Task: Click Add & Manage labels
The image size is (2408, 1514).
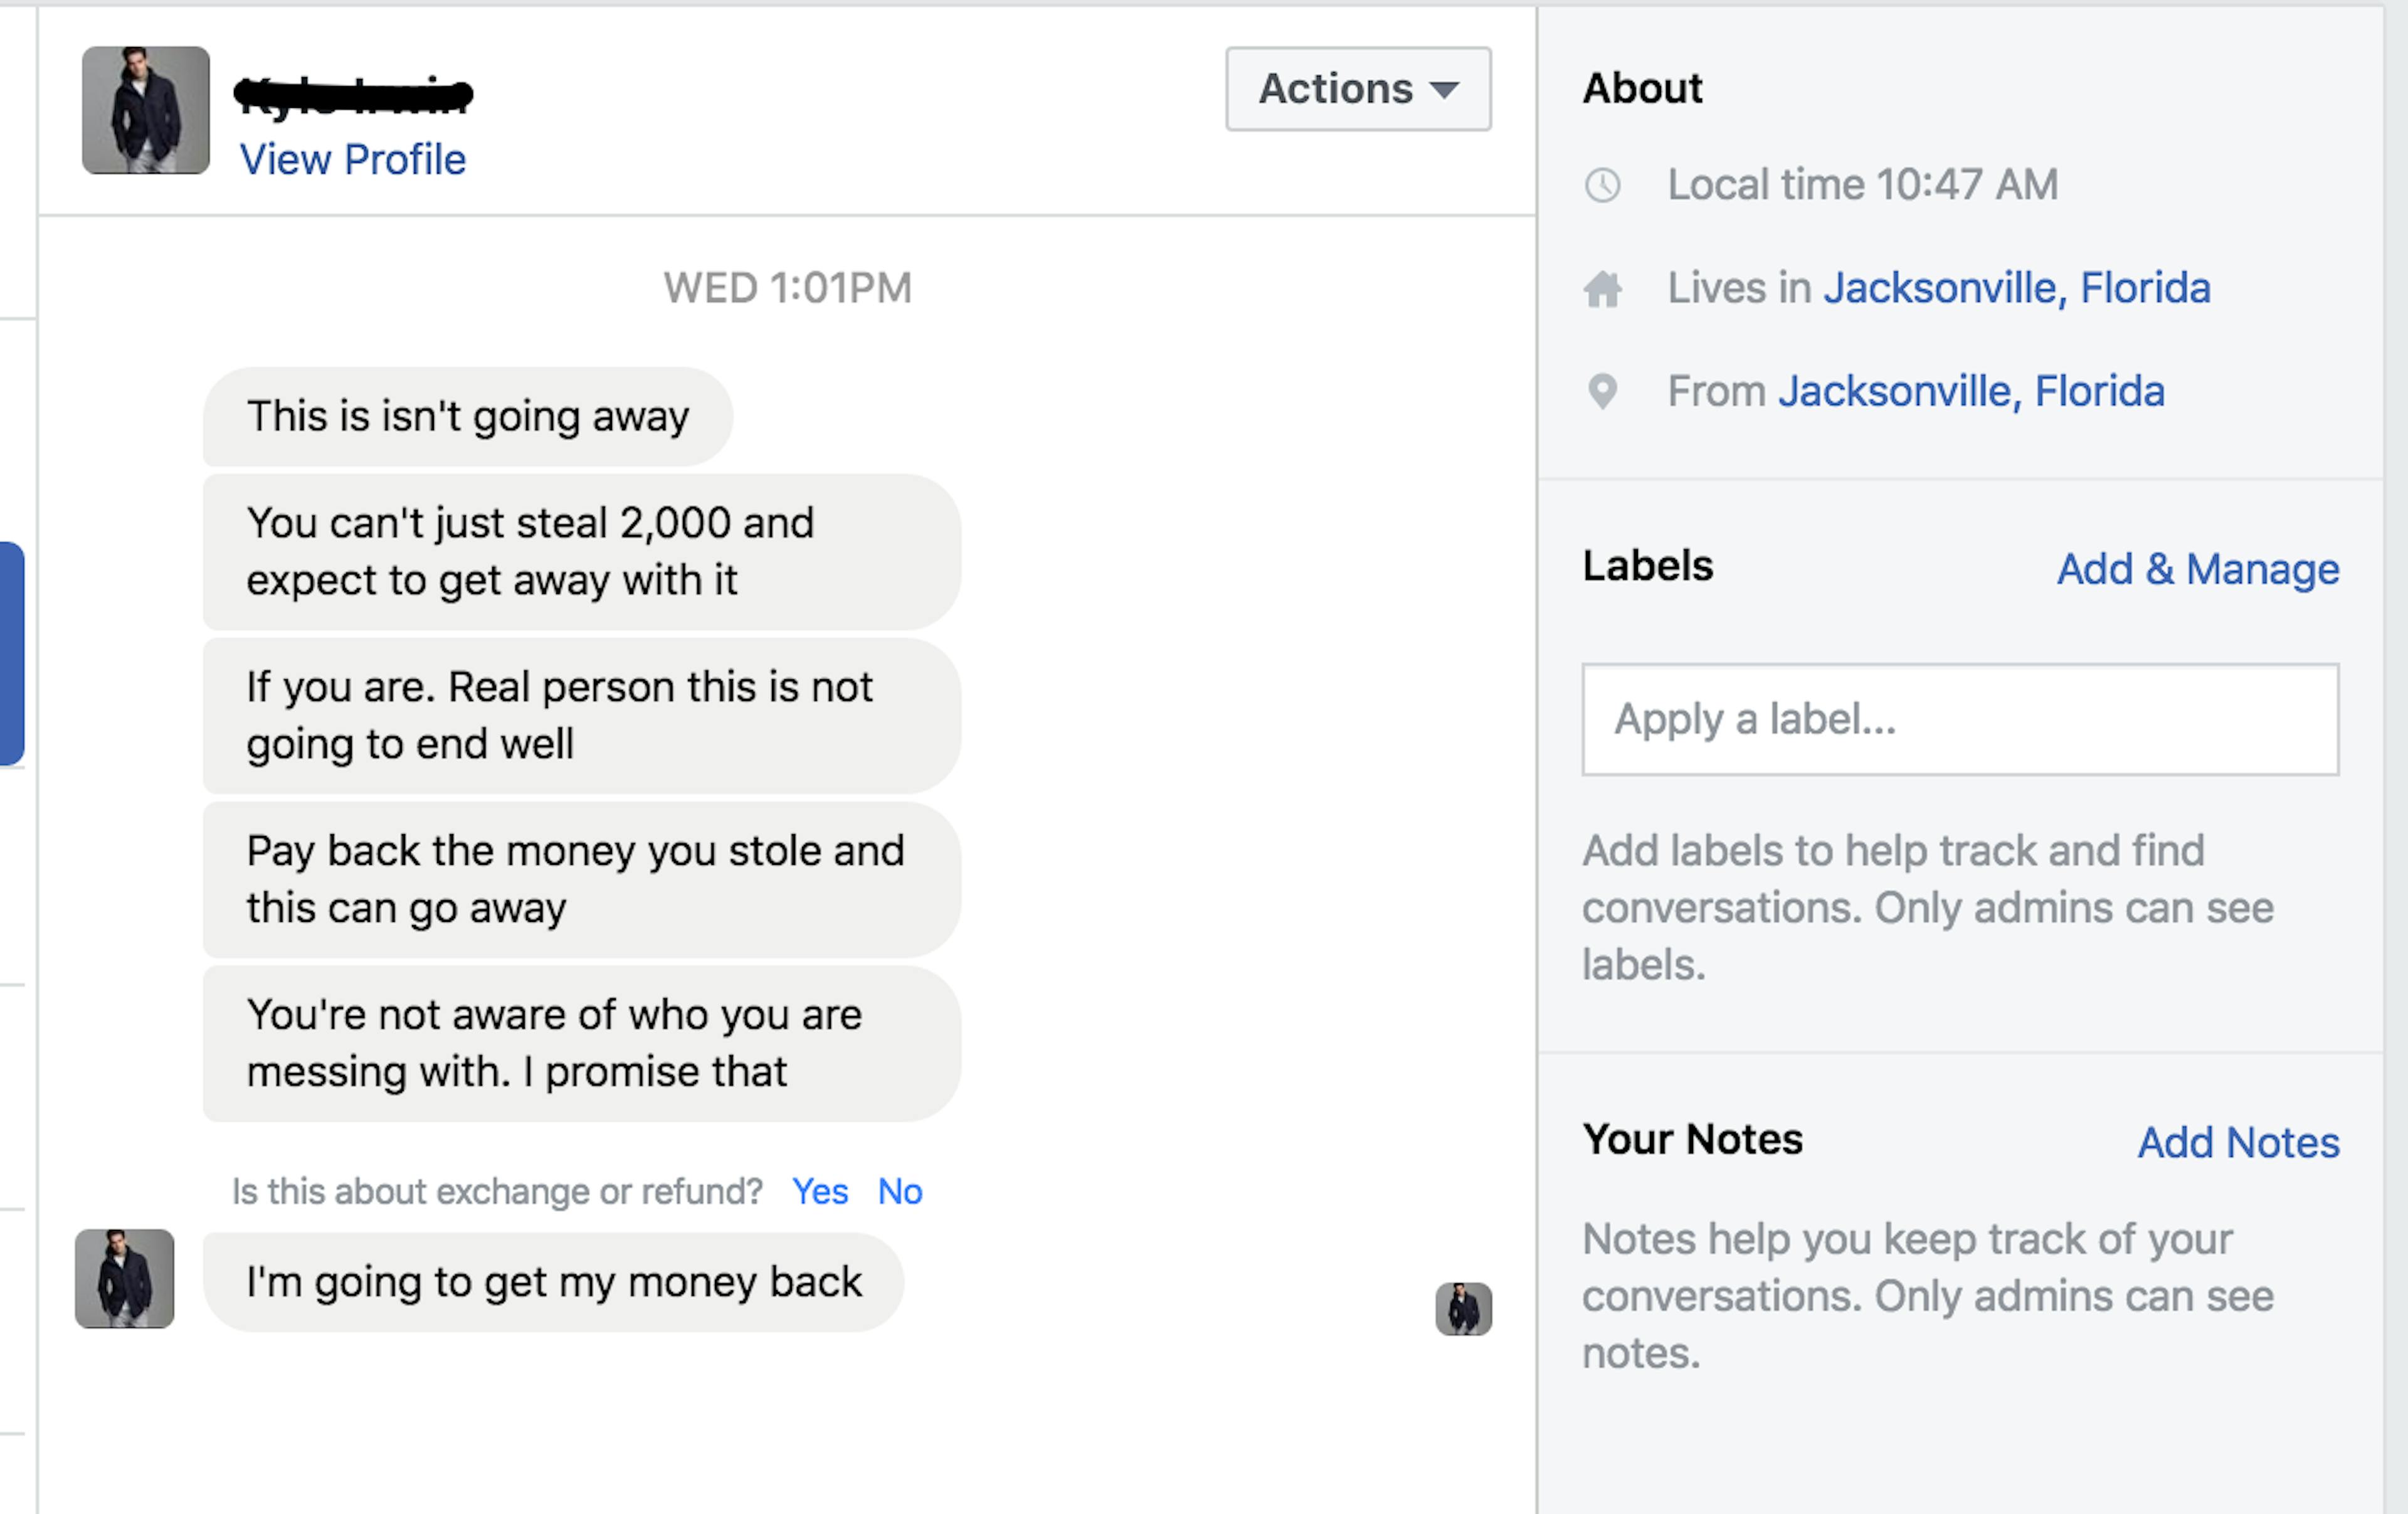Action: point(2198,569)
